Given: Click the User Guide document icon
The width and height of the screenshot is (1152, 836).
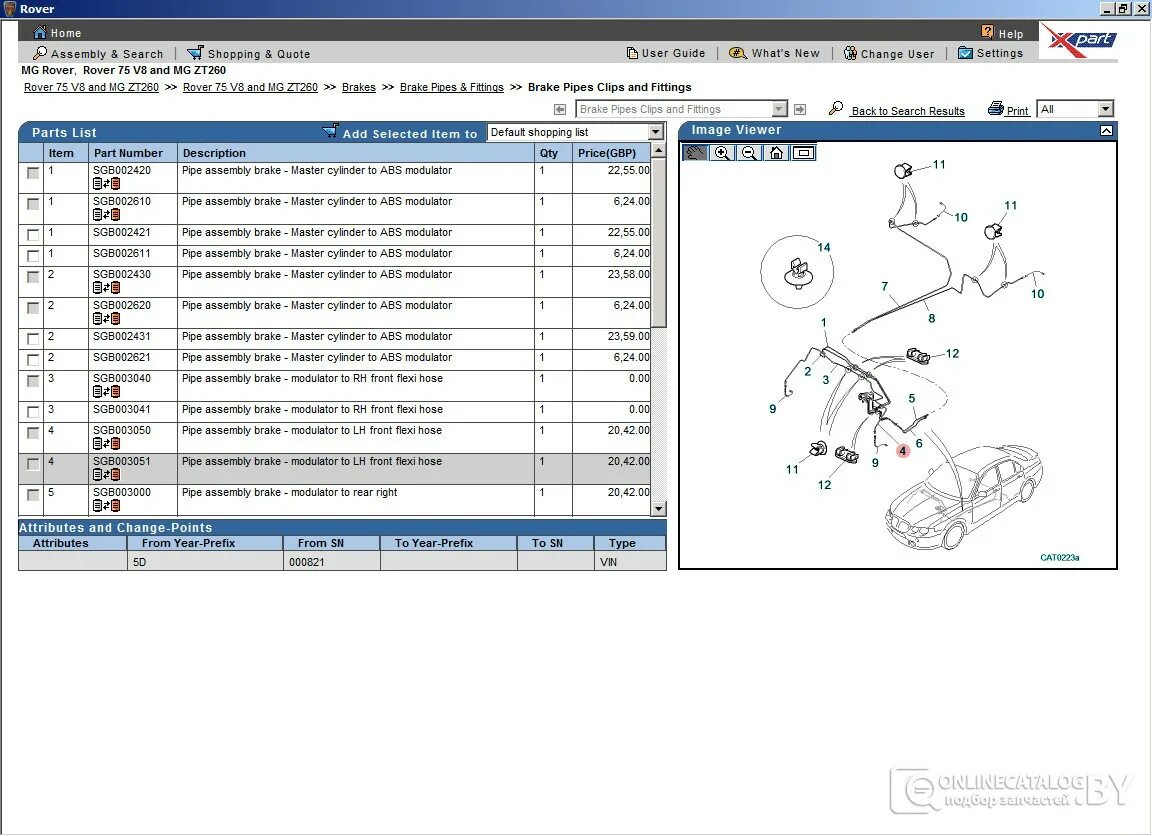Looking at the screenshot, I should (x=632, y=53).
